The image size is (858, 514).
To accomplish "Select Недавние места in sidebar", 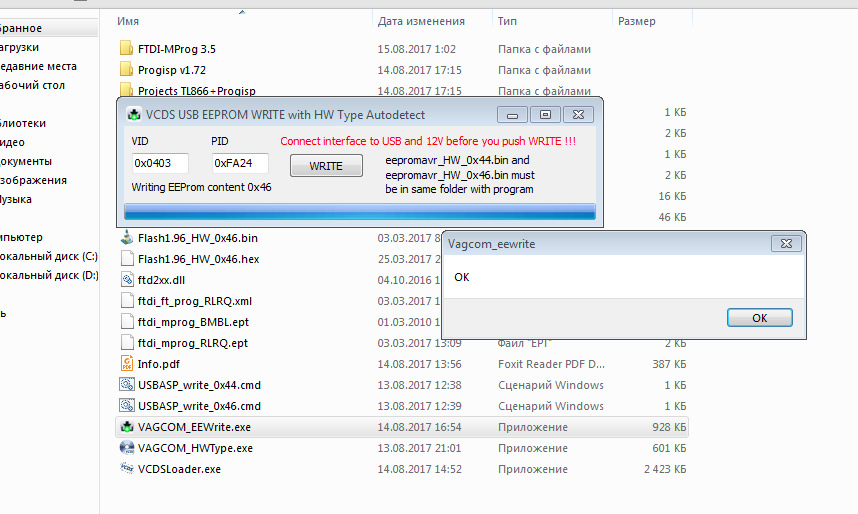I will 38,66.
